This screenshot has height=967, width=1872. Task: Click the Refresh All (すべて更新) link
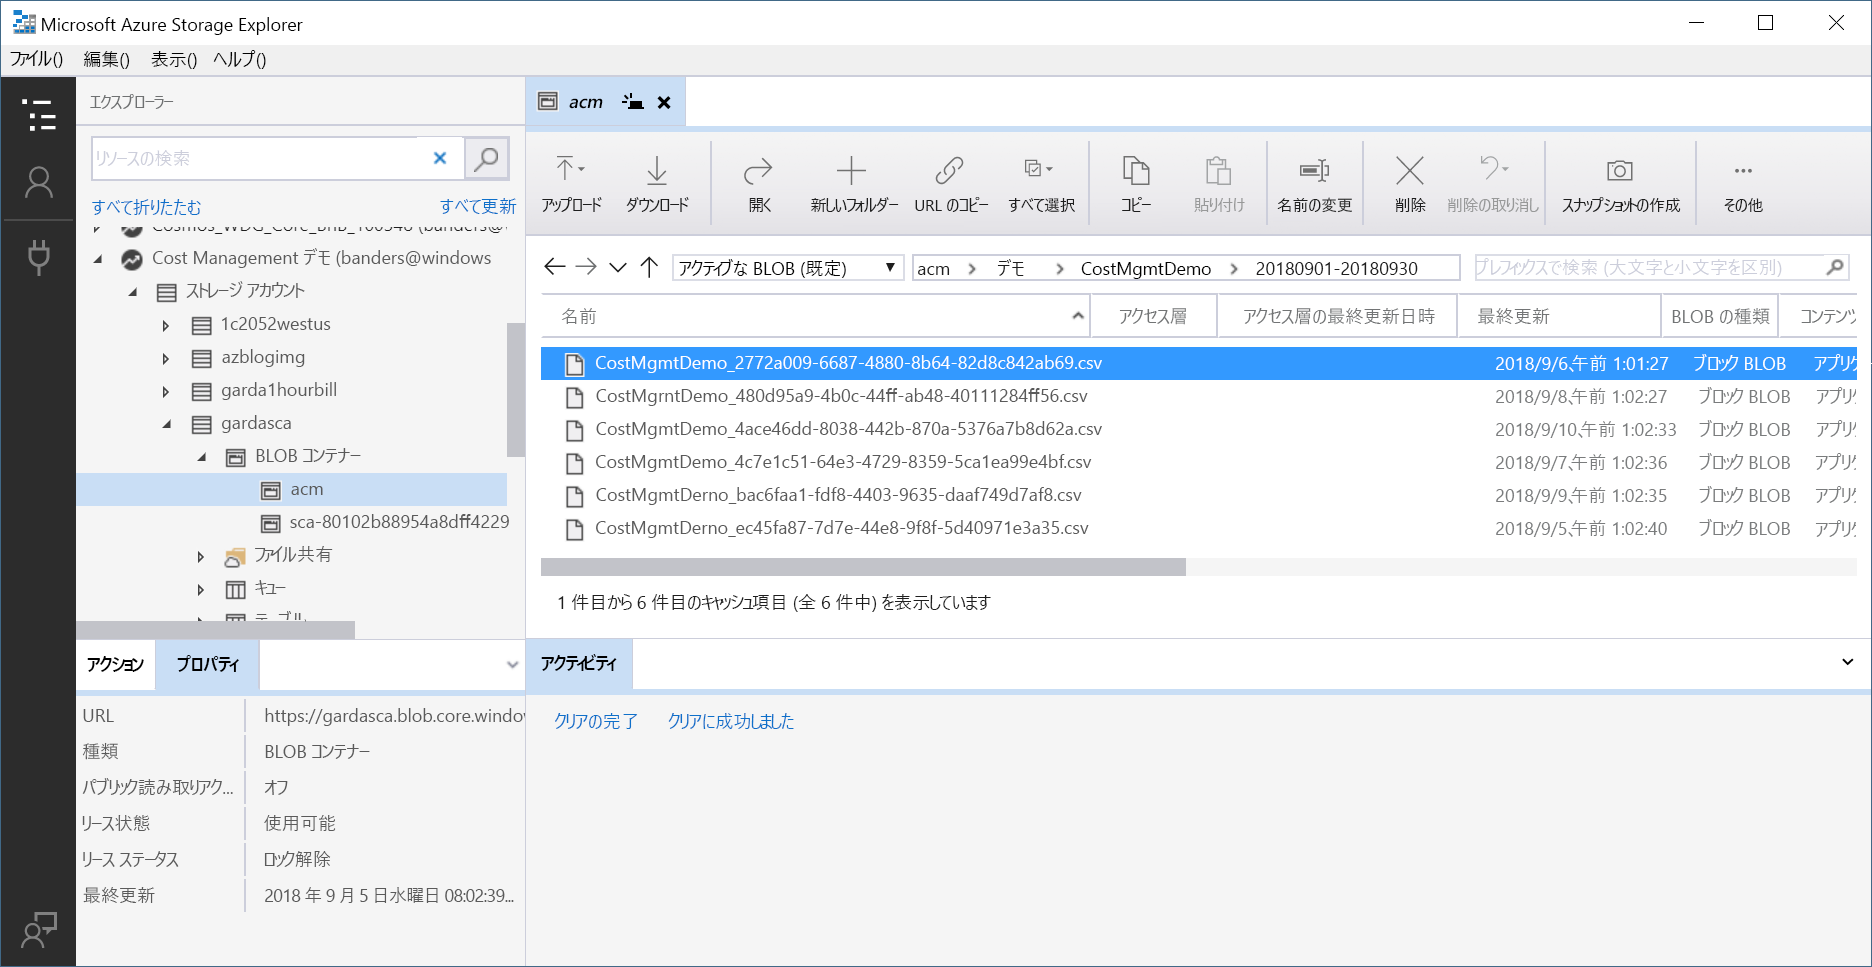coord(478,206)
